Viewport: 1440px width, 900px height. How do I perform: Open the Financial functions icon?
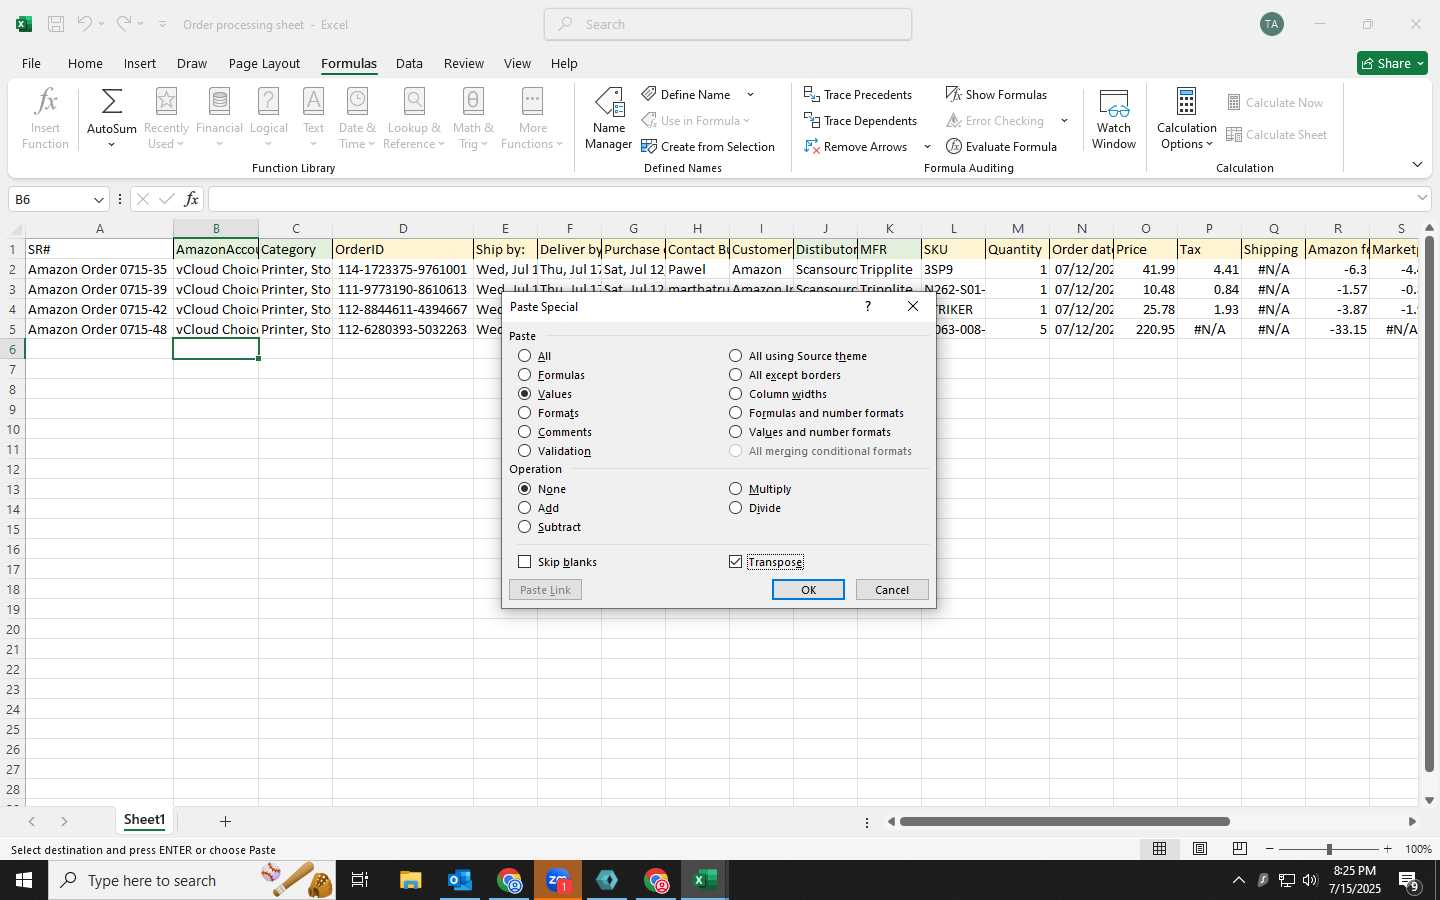(x=219, y=101)
